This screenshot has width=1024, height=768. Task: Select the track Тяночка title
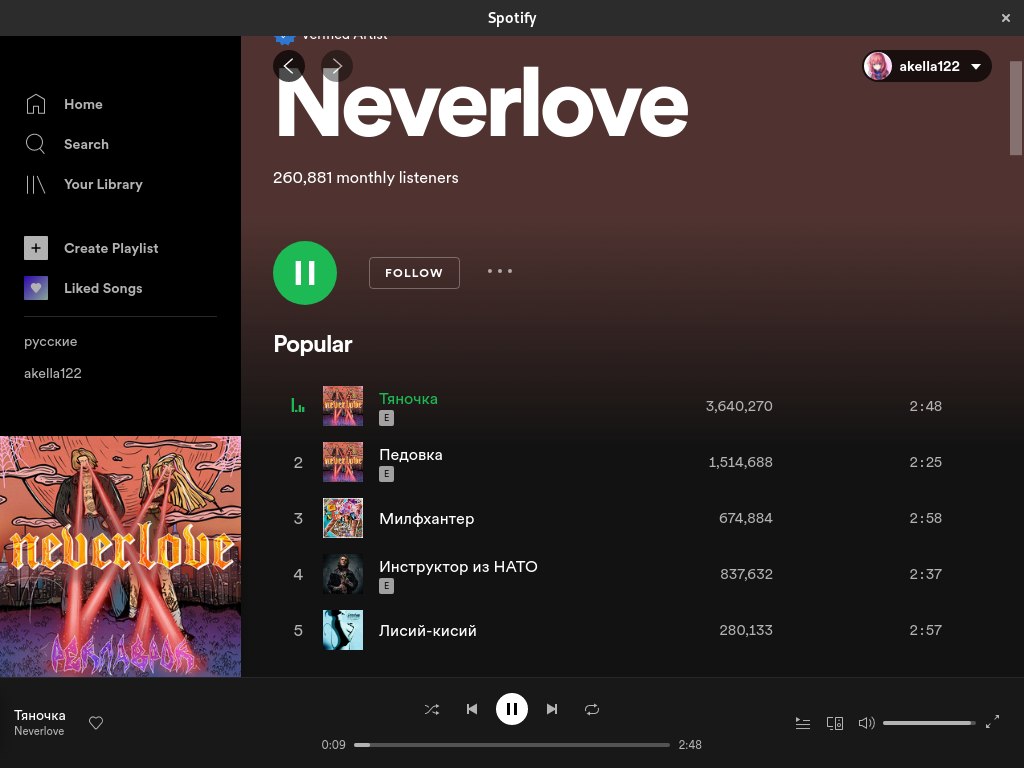click(408, 398)
